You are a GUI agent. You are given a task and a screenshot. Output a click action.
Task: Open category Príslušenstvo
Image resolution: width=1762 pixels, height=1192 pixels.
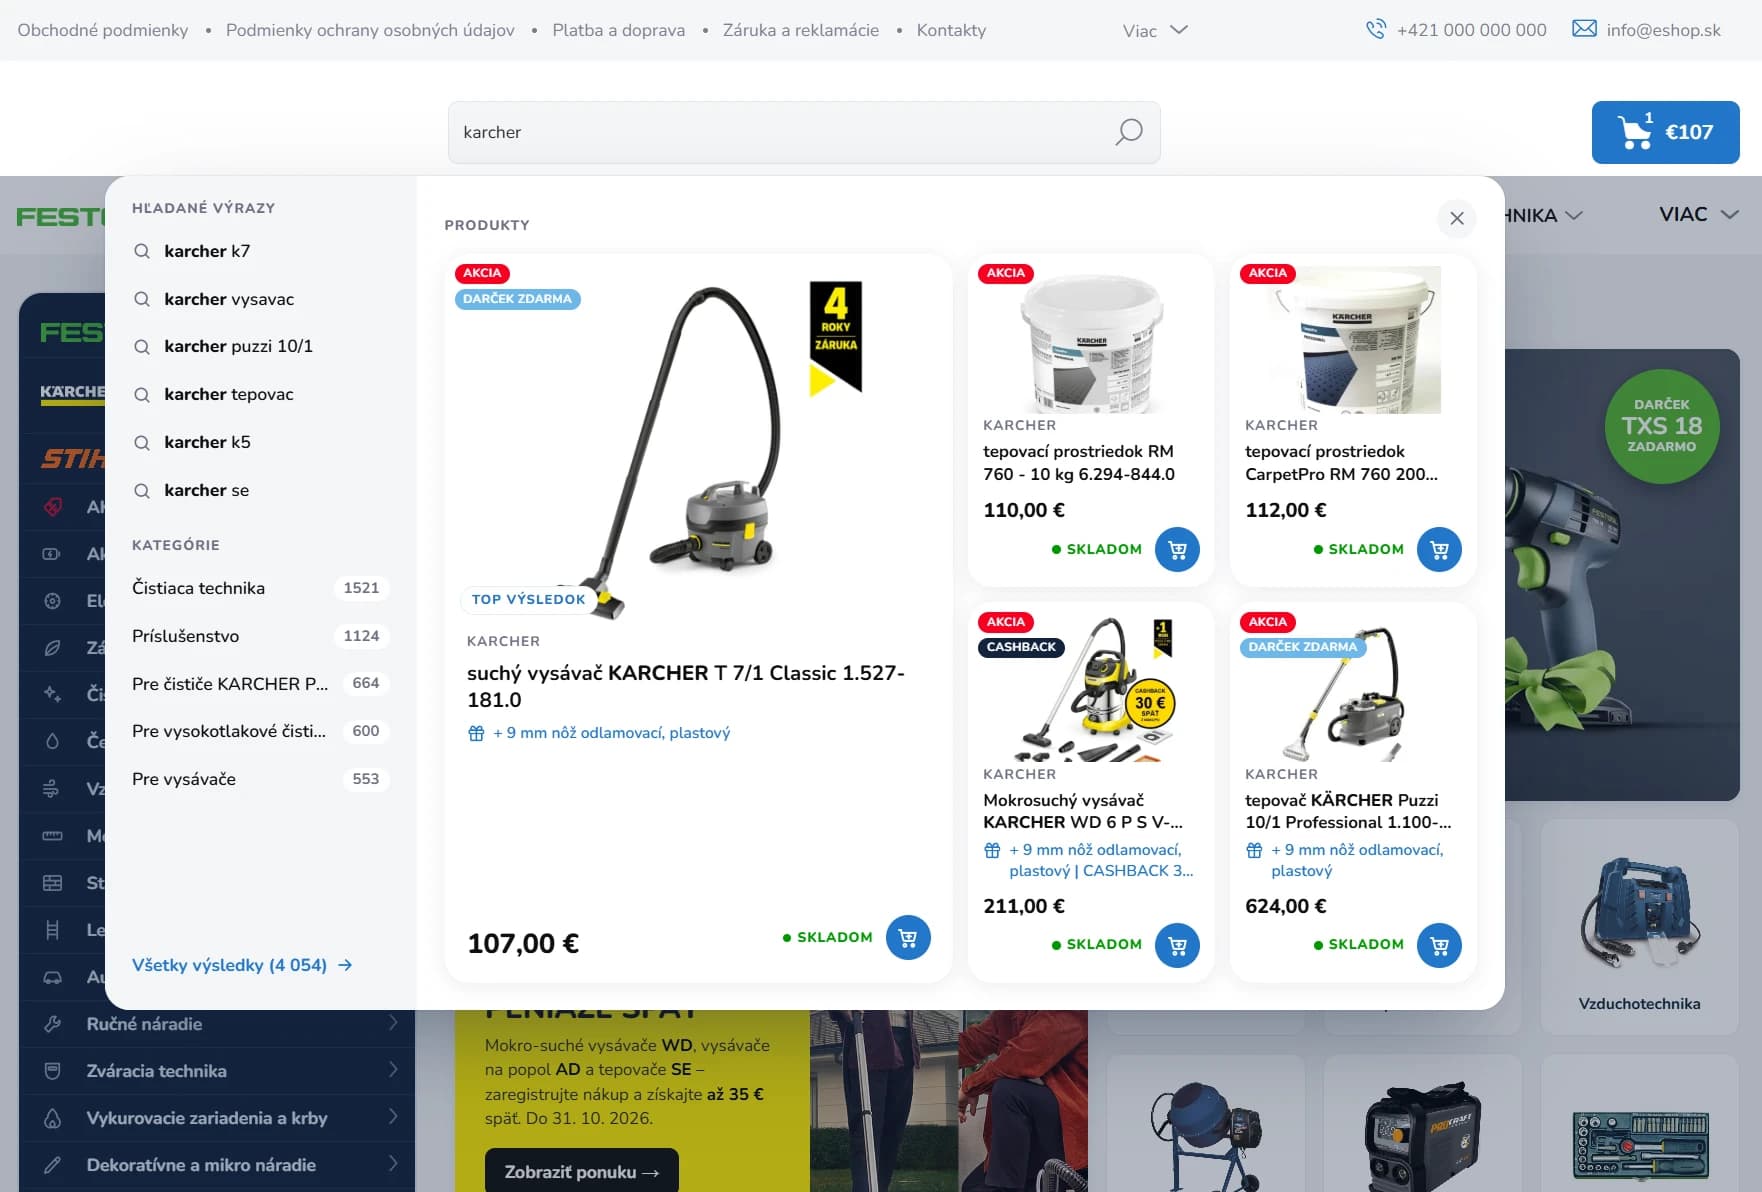260,636
